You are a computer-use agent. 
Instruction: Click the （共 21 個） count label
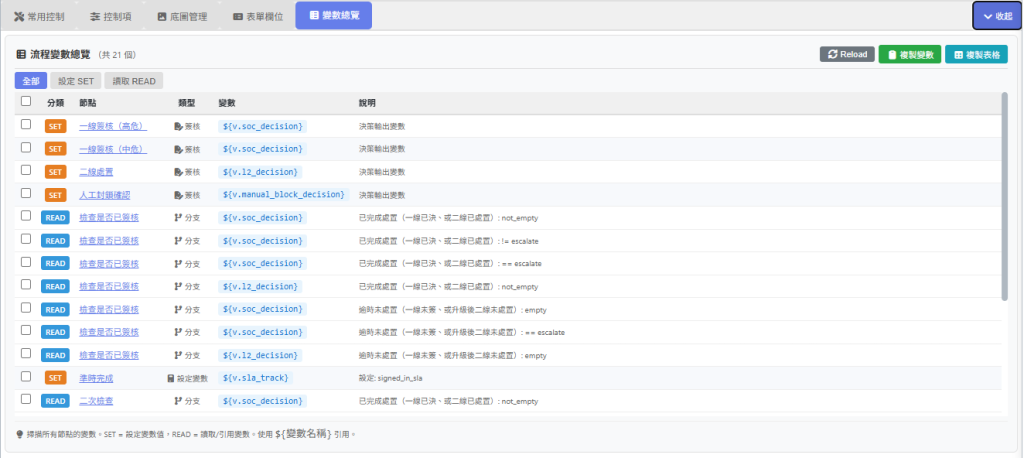(117, 55)
